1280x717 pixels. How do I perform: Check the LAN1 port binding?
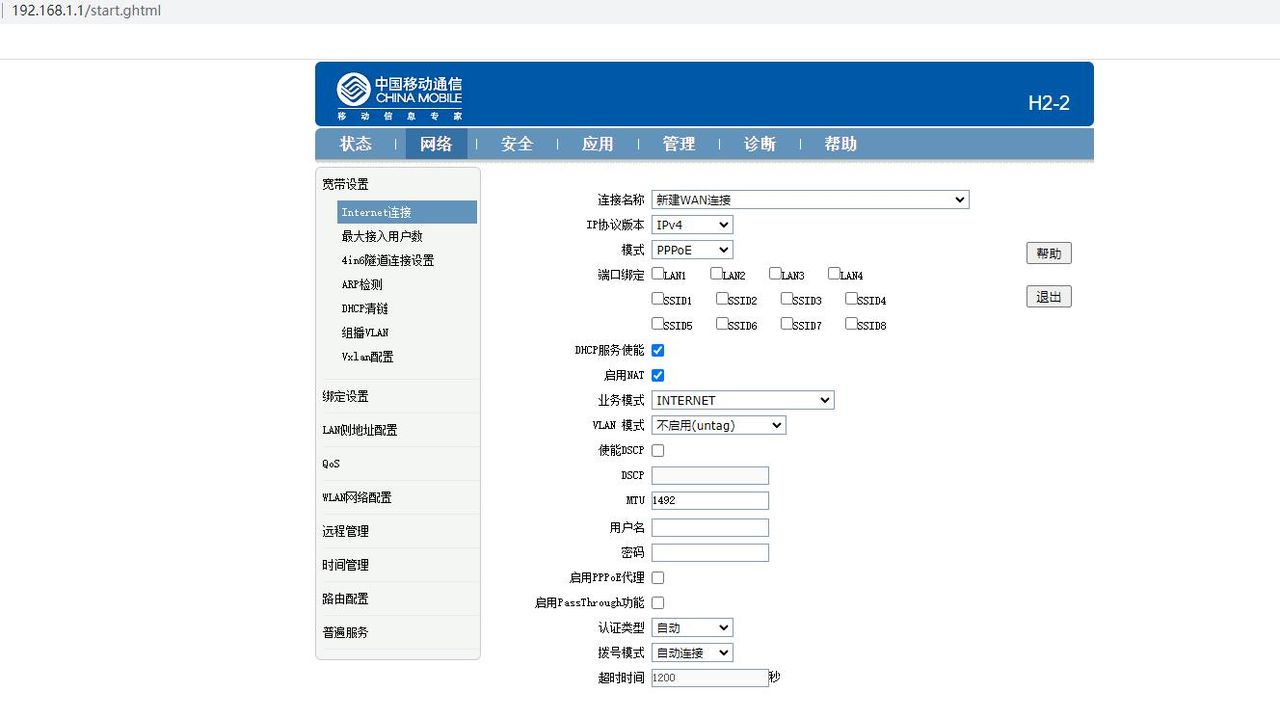click(x=658, y=273)
